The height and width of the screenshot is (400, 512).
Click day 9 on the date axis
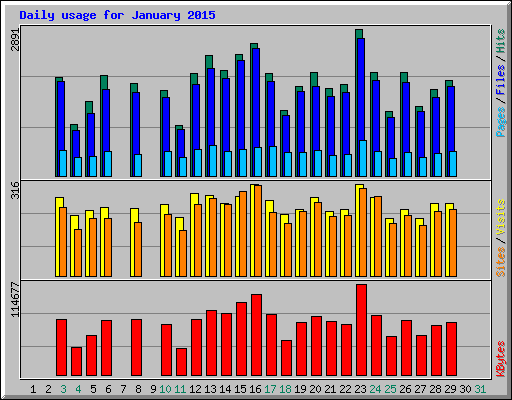(x=153, y=389)
